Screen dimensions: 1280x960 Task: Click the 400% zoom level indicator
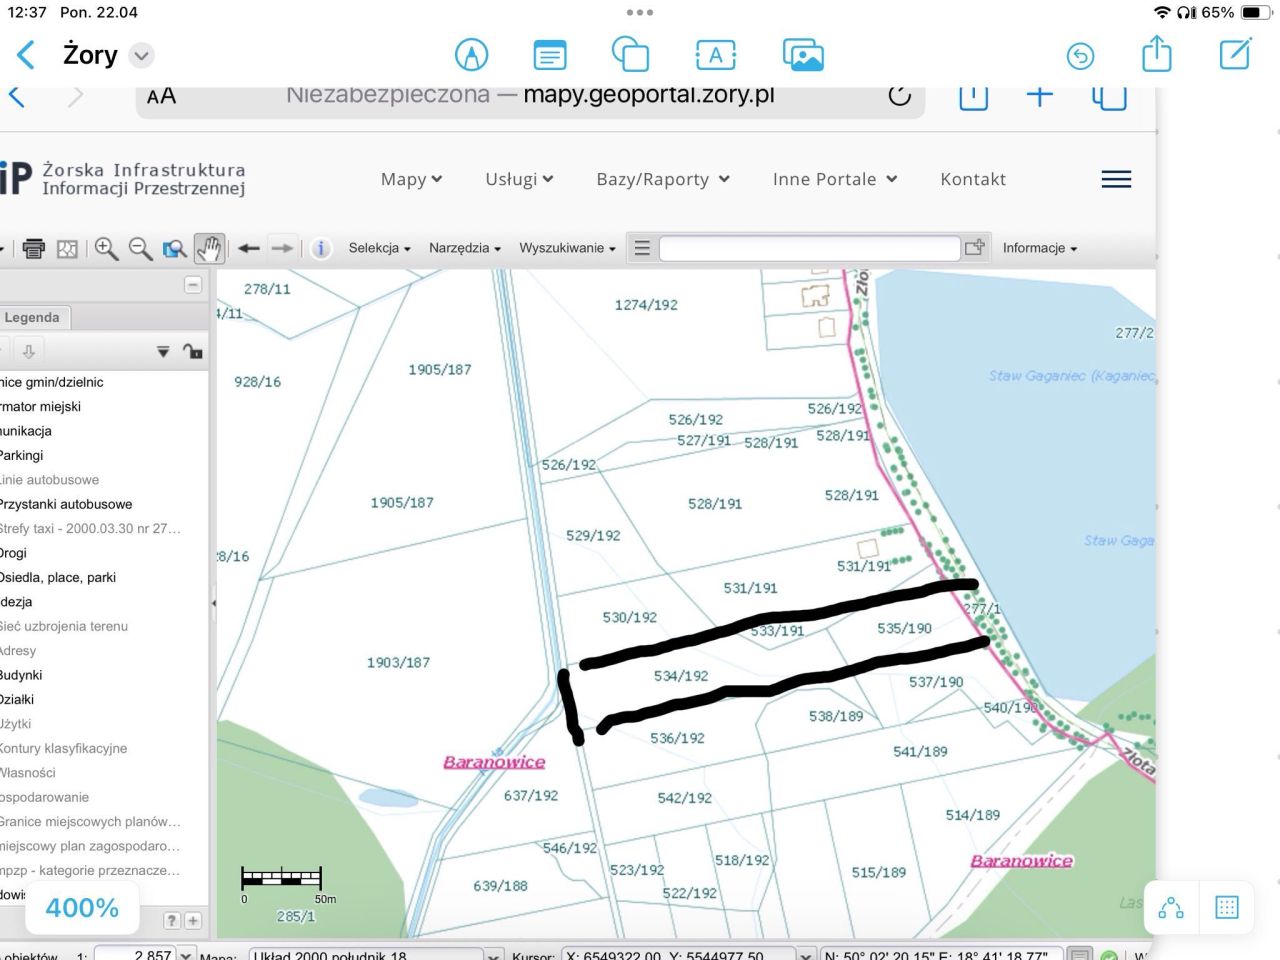82,908
